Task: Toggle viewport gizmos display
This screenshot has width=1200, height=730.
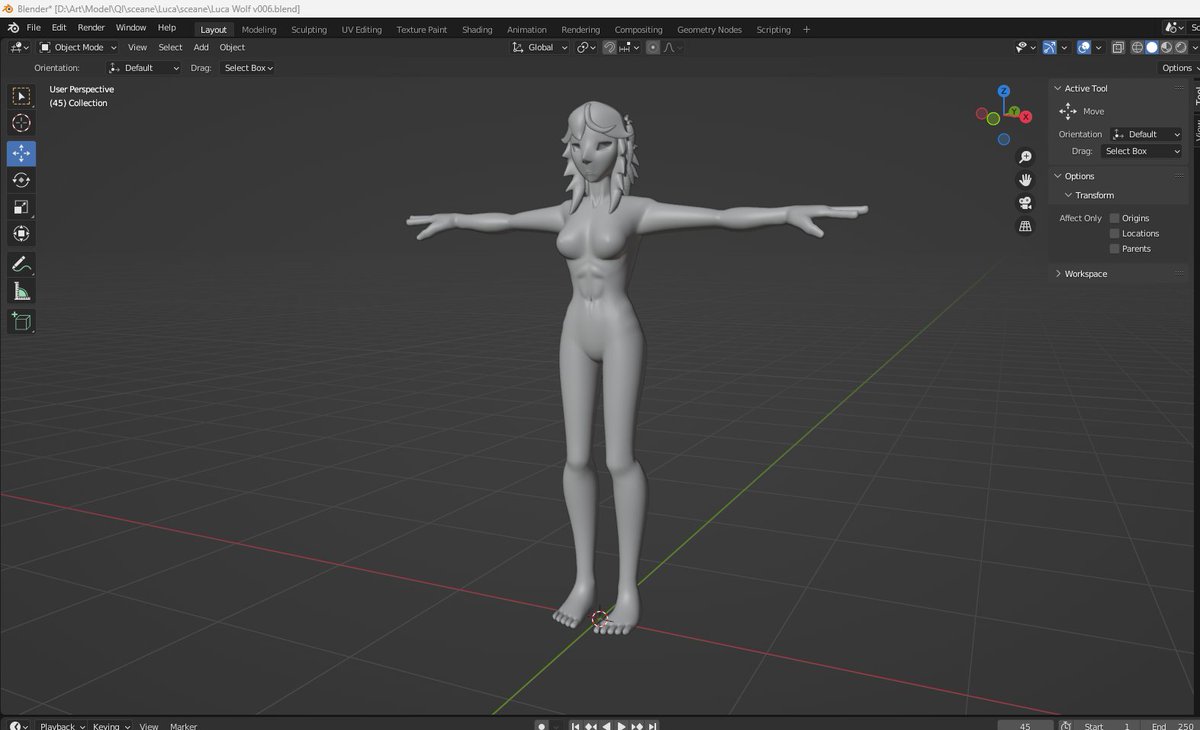Action: click(x=1049, y=47)
